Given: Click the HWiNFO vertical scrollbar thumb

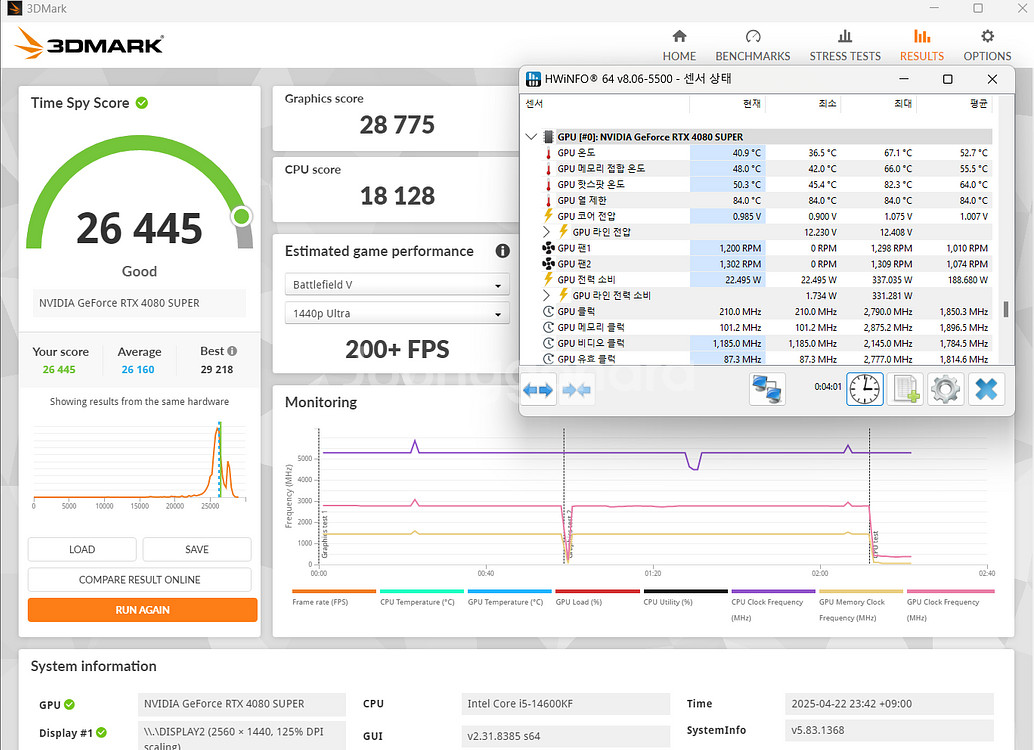Looking at the screenshot, I should click(x=1006, y=309).
